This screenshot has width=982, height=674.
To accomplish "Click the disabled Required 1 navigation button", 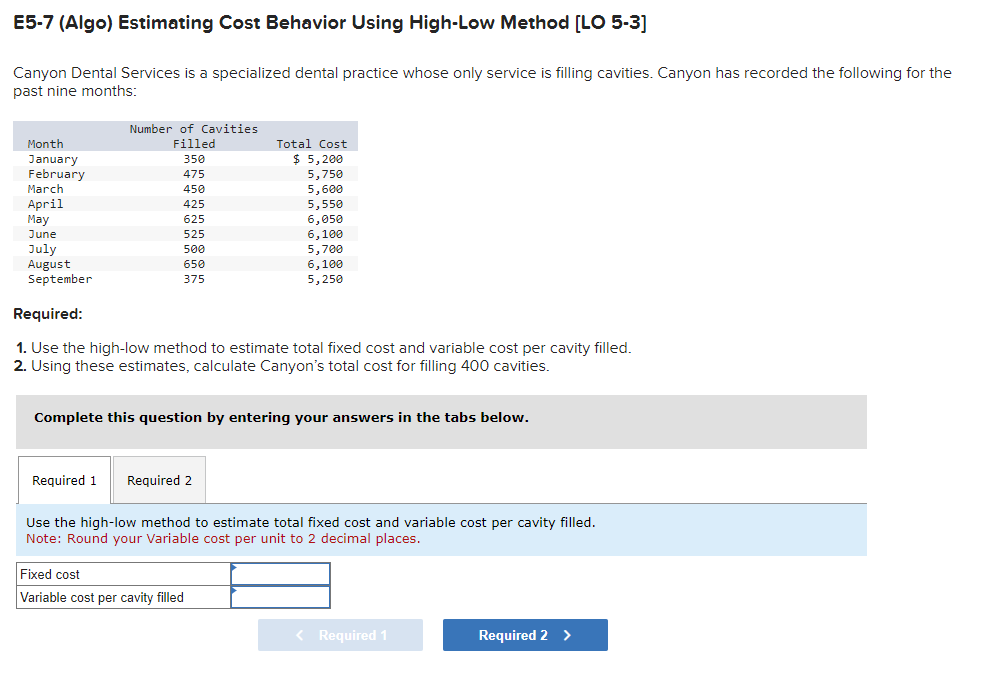I will point(340,634).
